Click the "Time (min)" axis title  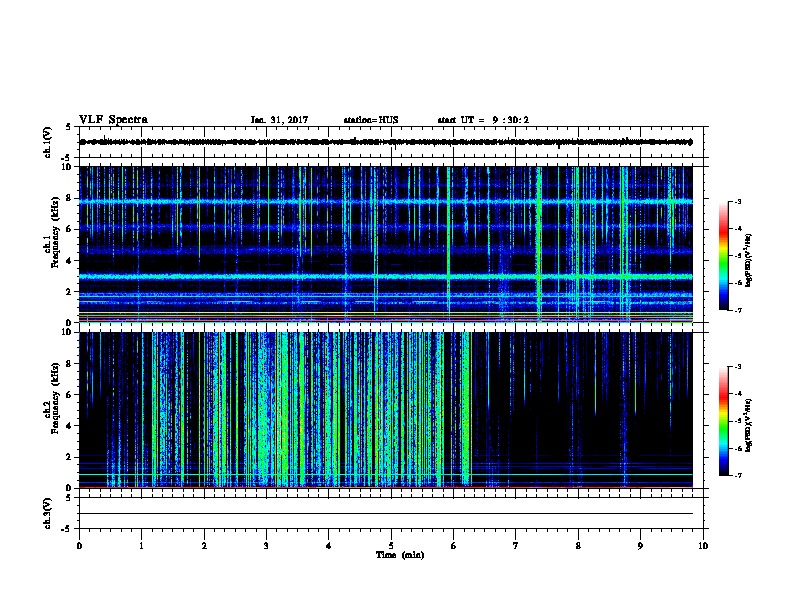pyautogui.click(x=400, y=555)
